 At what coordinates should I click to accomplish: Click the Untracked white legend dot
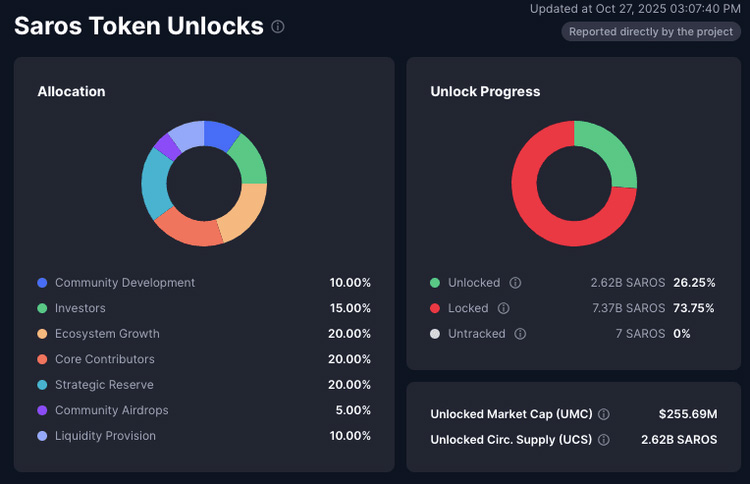click(435, 334)
